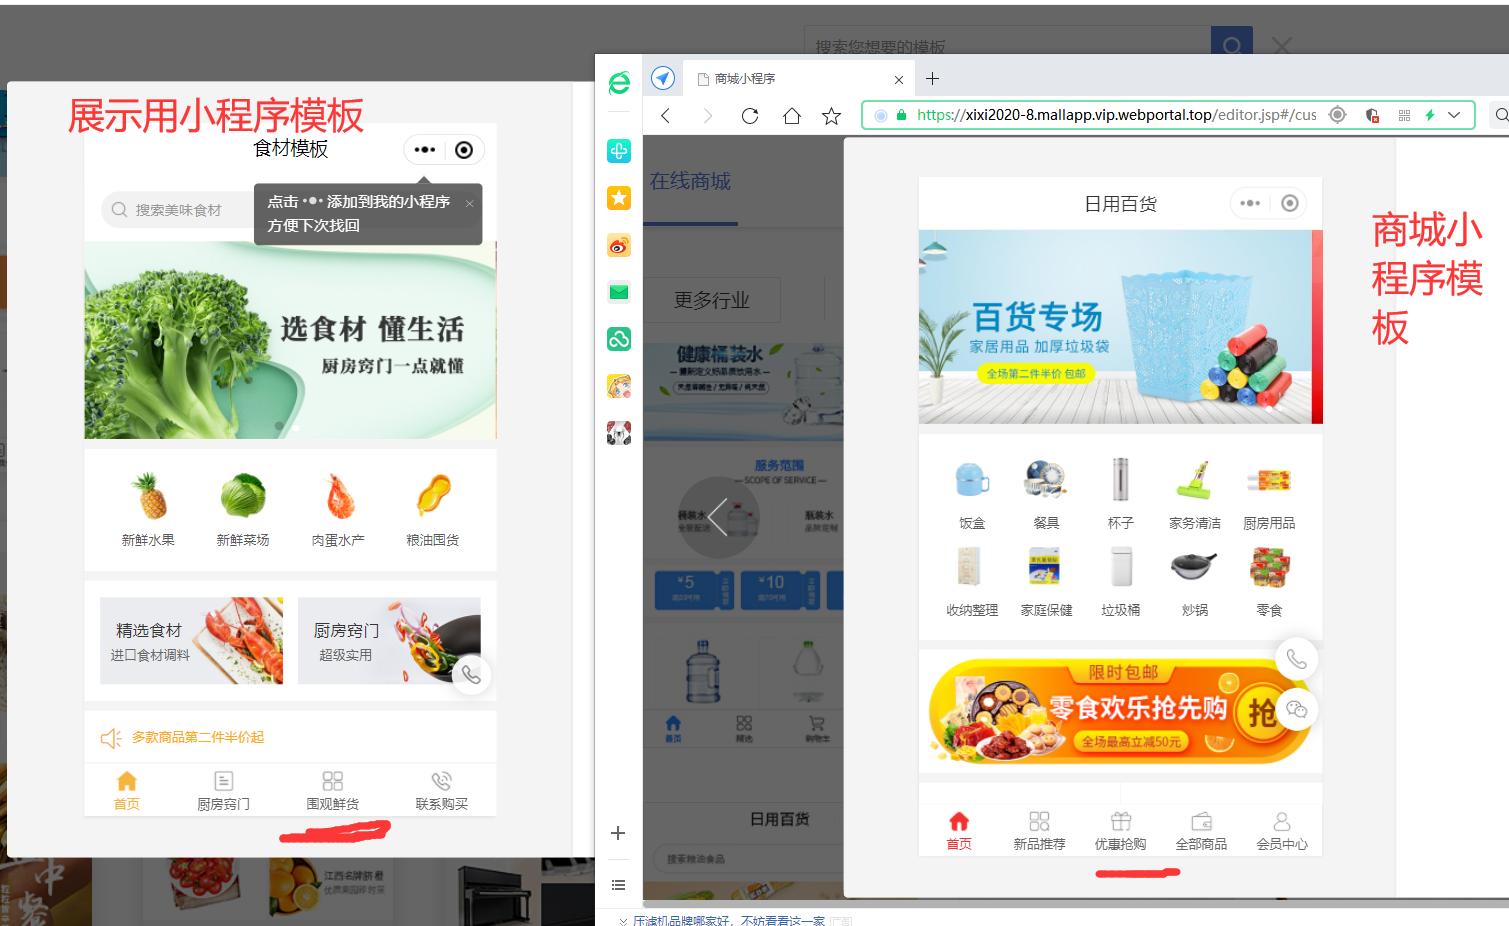Open the green mail sidebar icon
The height and width of the screenshot is (926, 1509).
[x=620, y=291]
